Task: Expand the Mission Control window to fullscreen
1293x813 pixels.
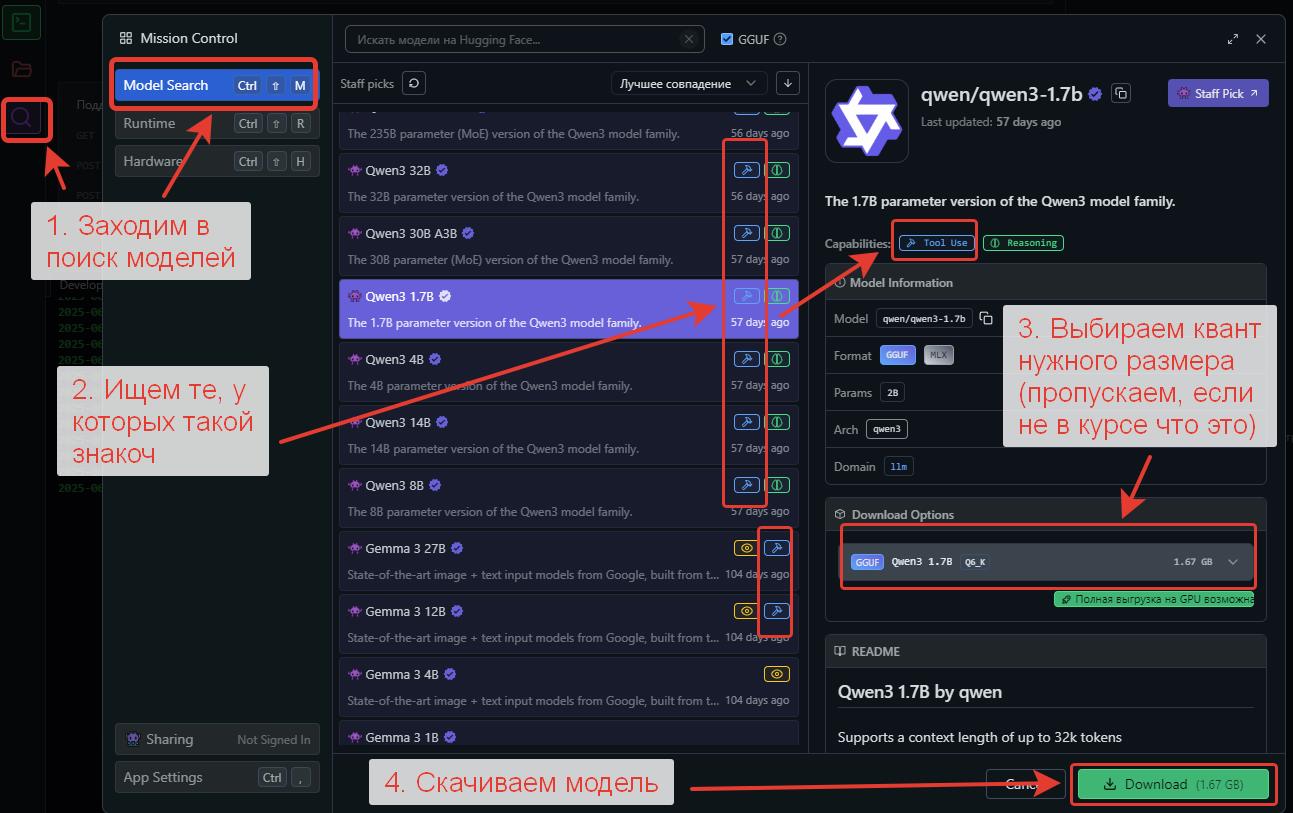Action: [x=1232, y=39]
